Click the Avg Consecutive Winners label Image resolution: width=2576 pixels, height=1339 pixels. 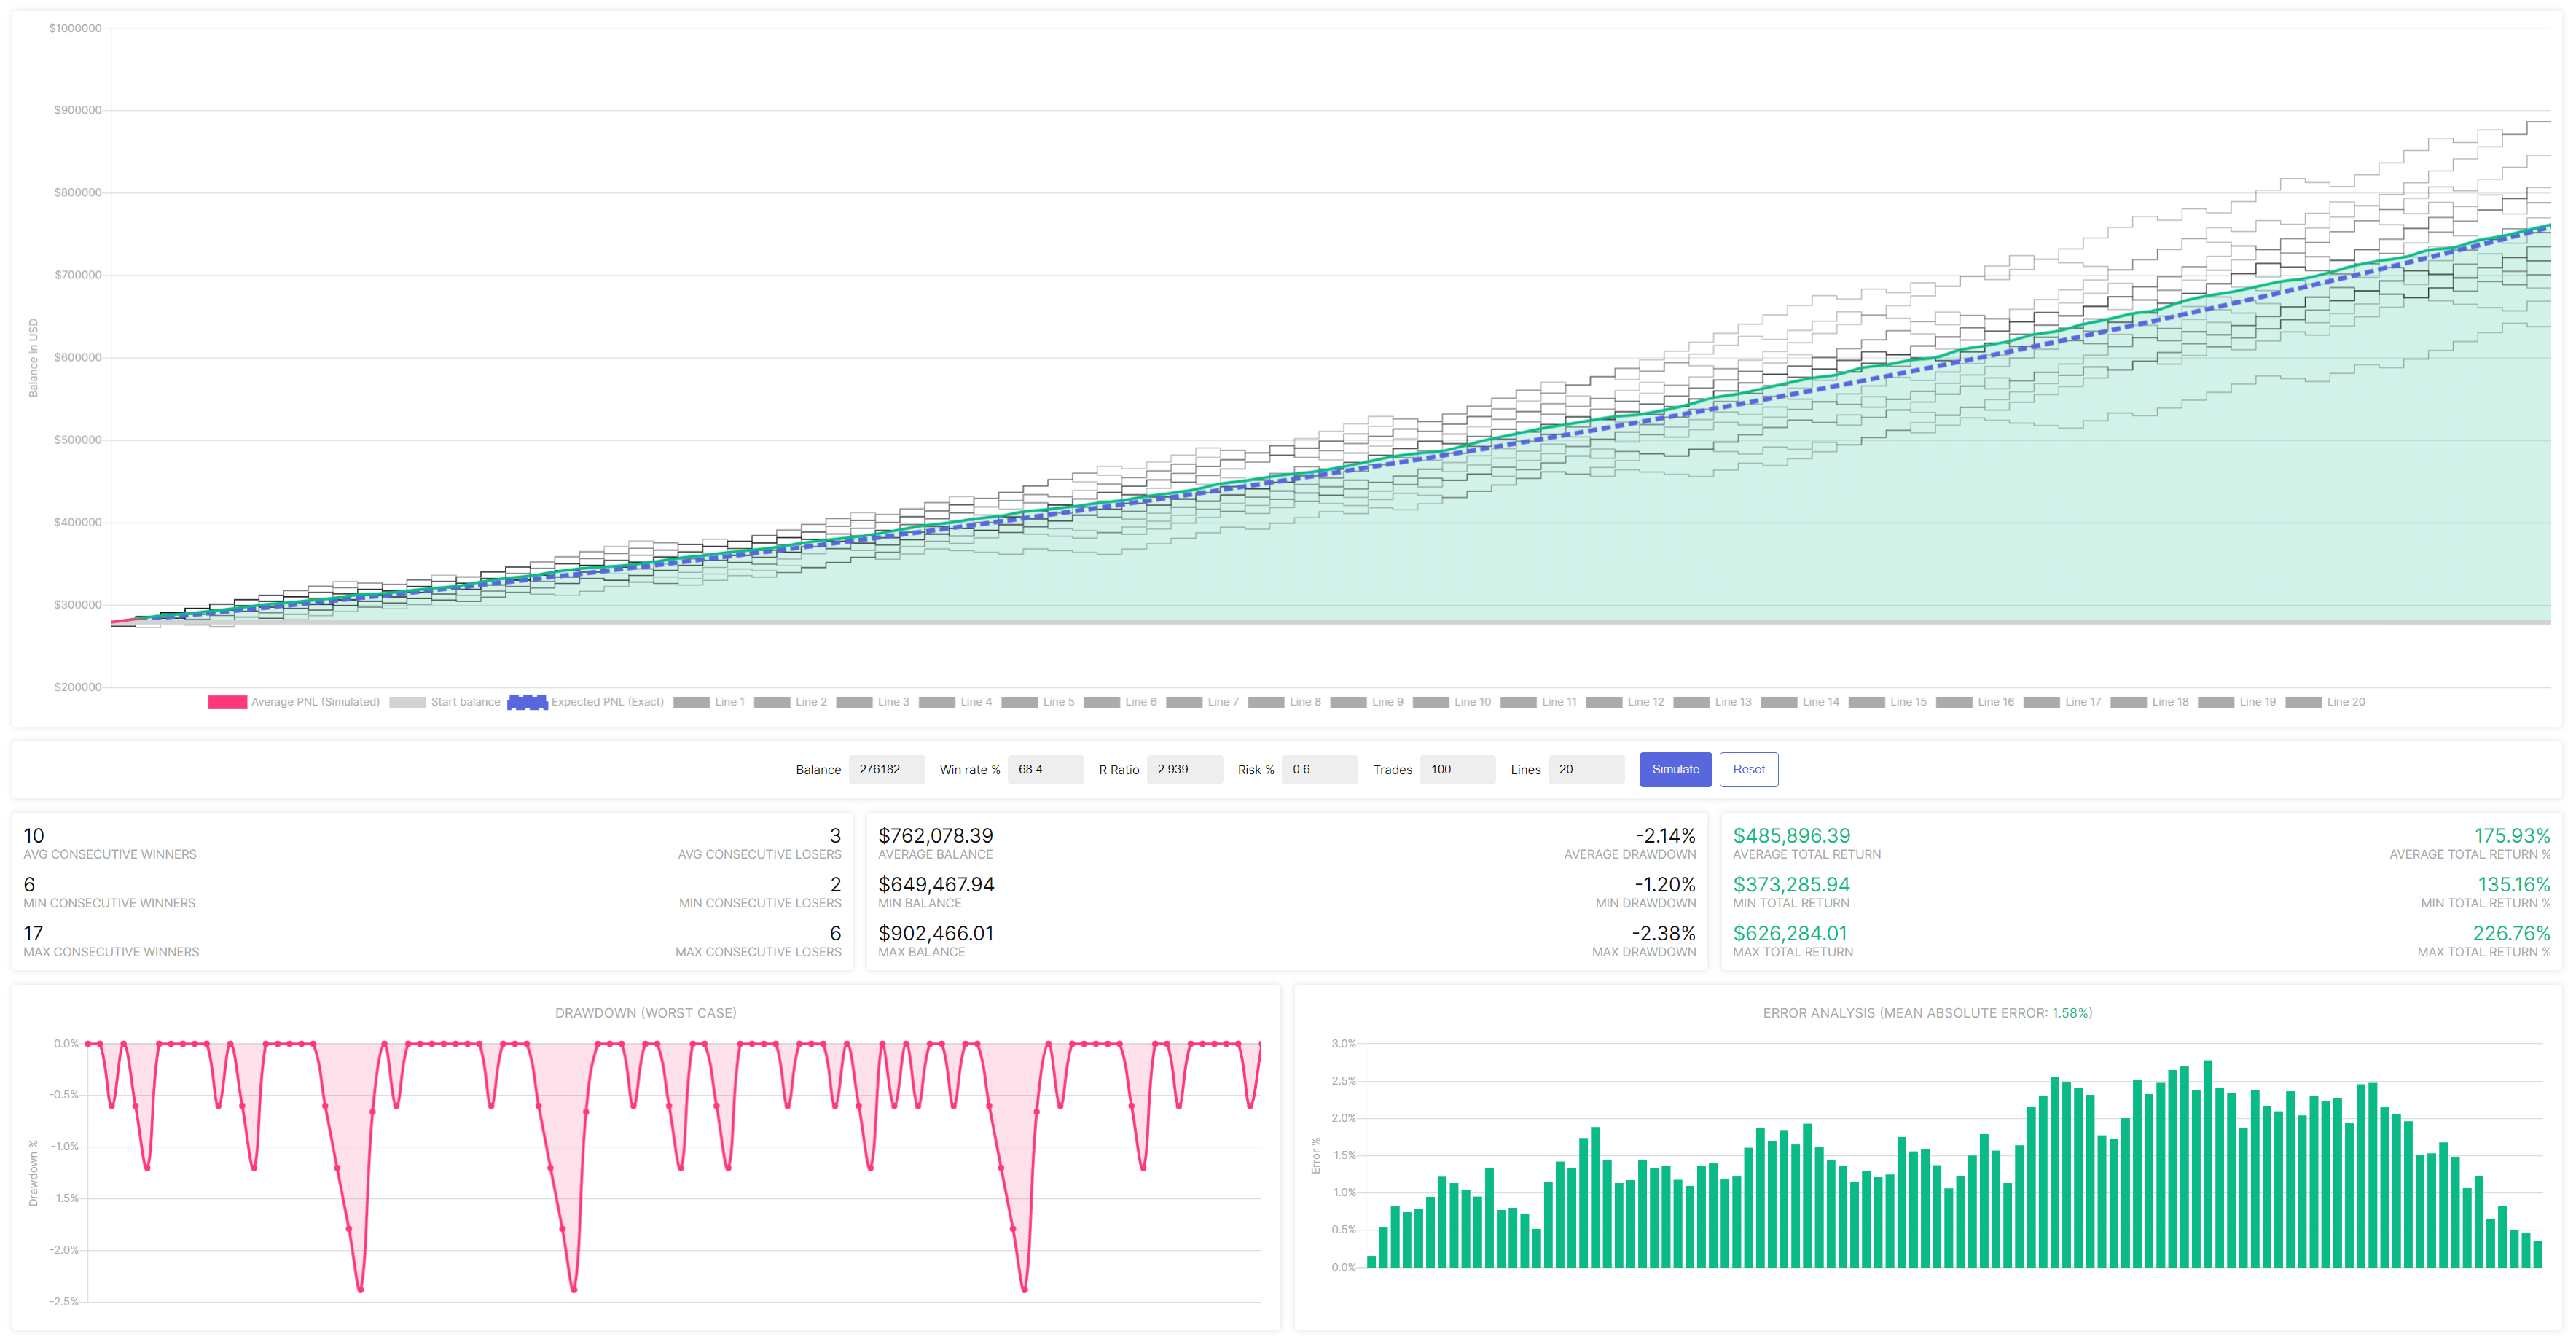pyautogui.click(x=110, y=855)
